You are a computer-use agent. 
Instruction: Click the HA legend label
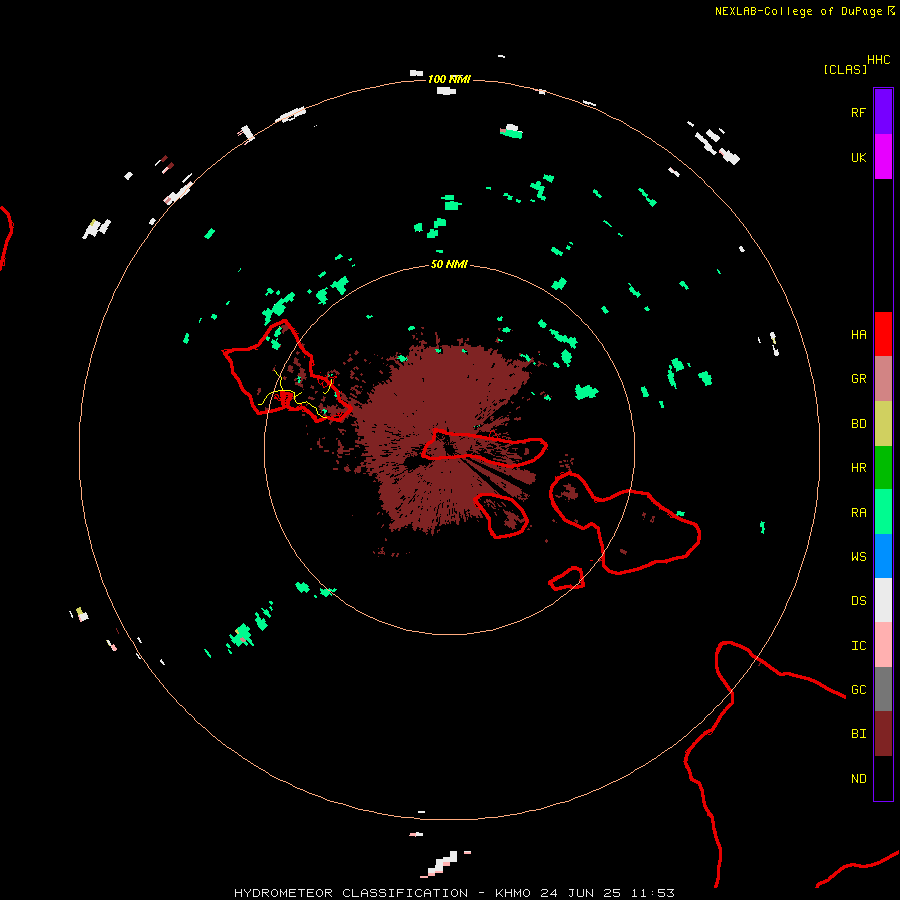click(858, 334)
